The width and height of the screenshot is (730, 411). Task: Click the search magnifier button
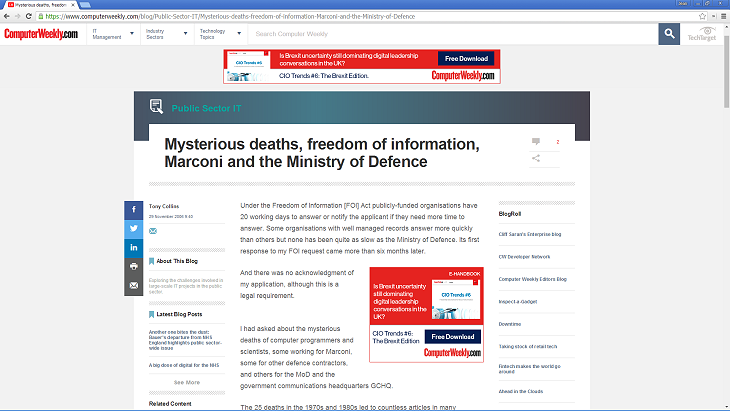(x=669, y=34)
